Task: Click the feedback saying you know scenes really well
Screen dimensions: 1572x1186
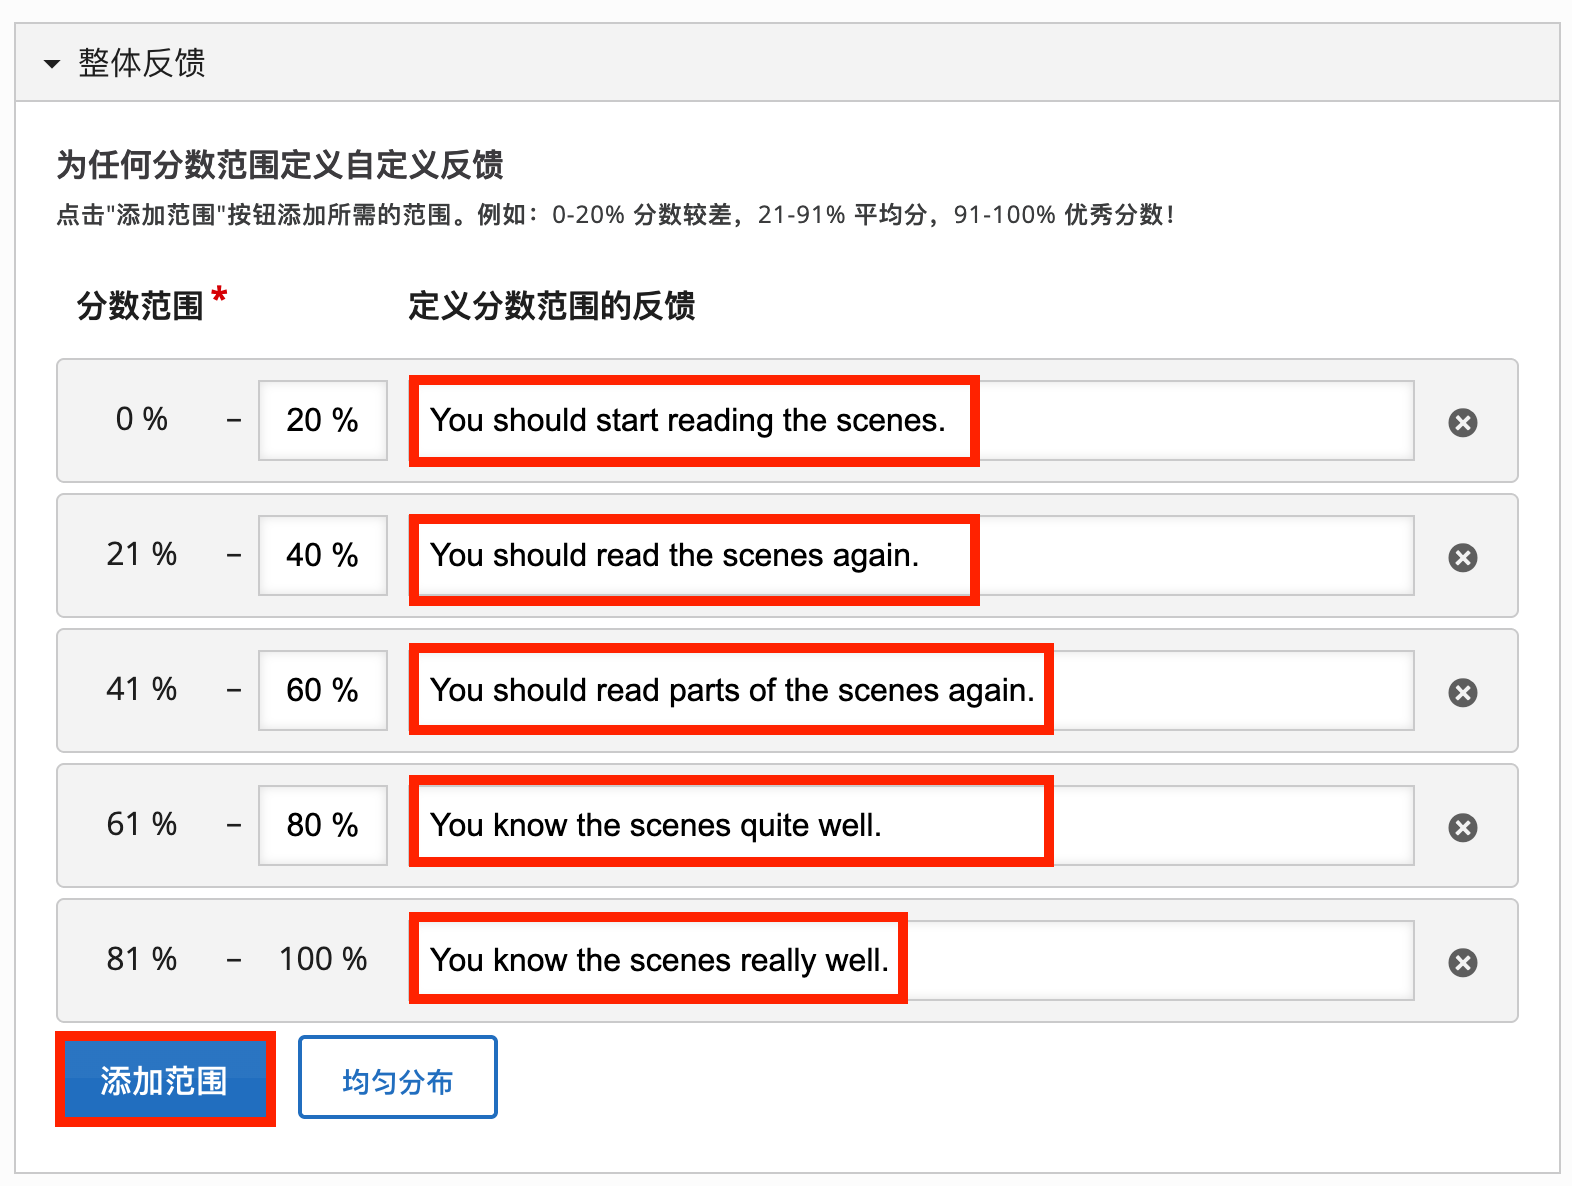Action: (x=657, y=960)
